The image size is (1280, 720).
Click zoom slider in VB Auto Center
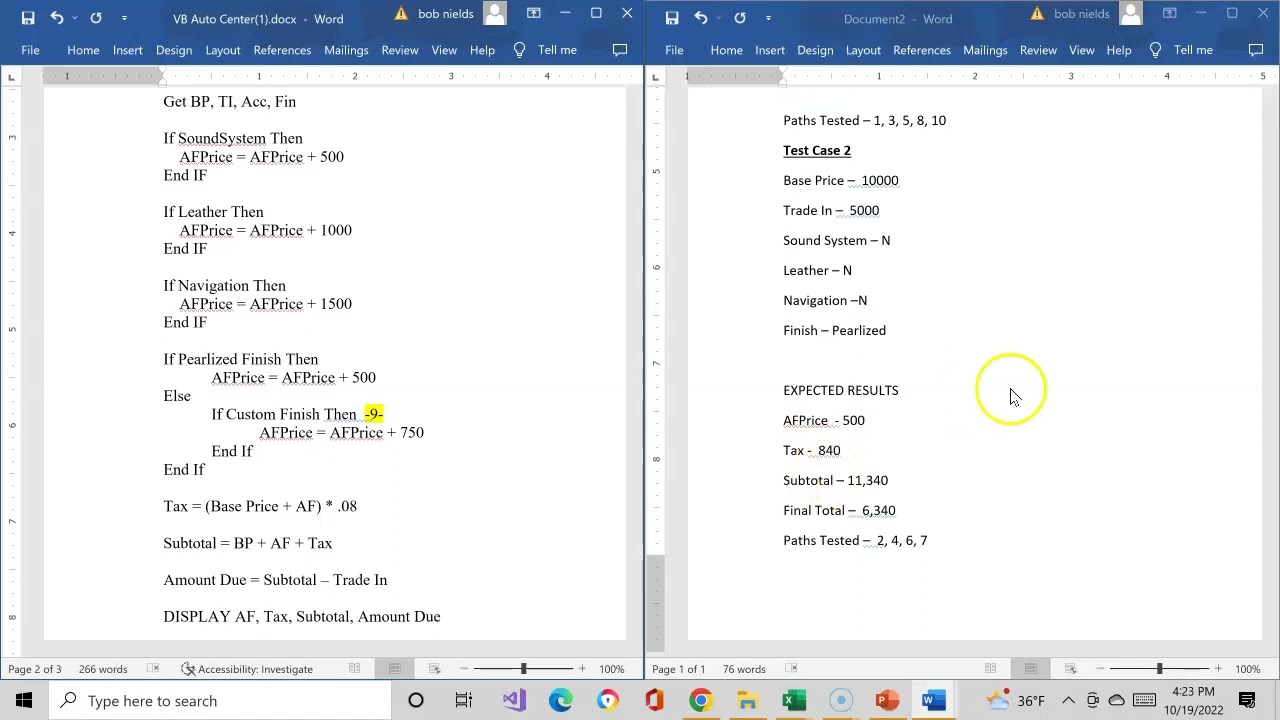pos(523,669)
